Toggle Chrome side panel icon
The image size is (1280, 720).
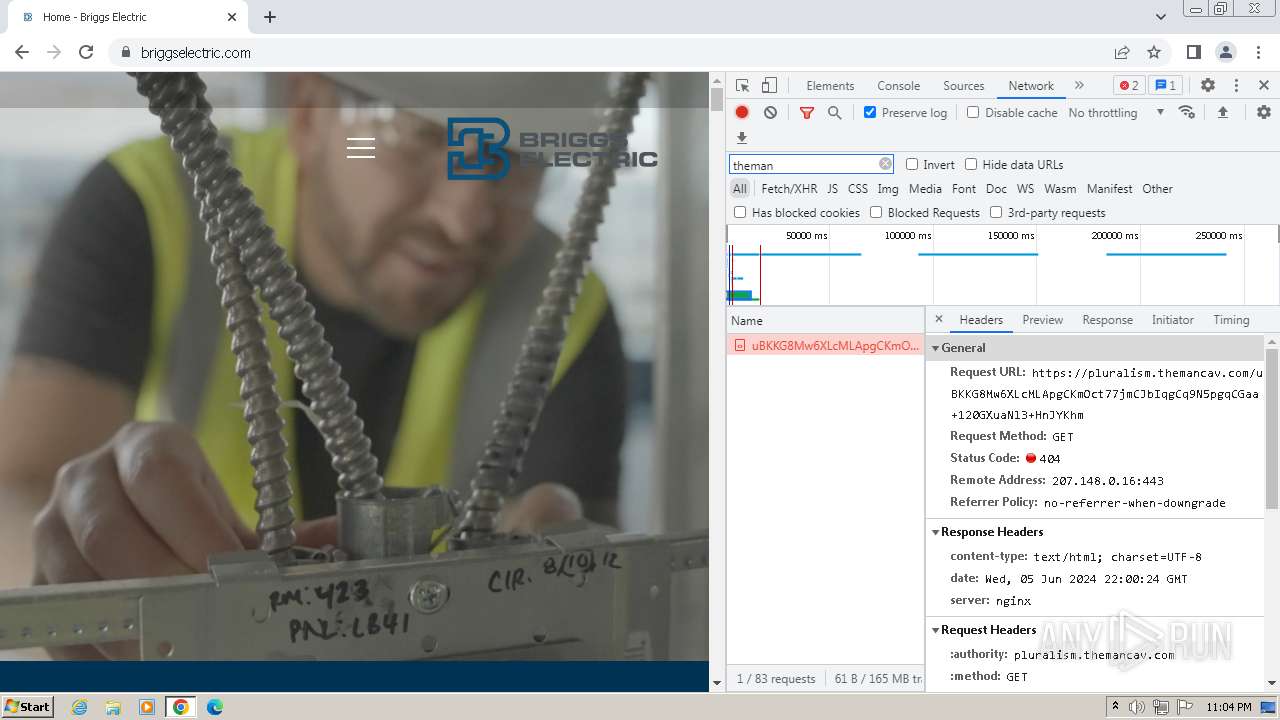coord(1194,52)
